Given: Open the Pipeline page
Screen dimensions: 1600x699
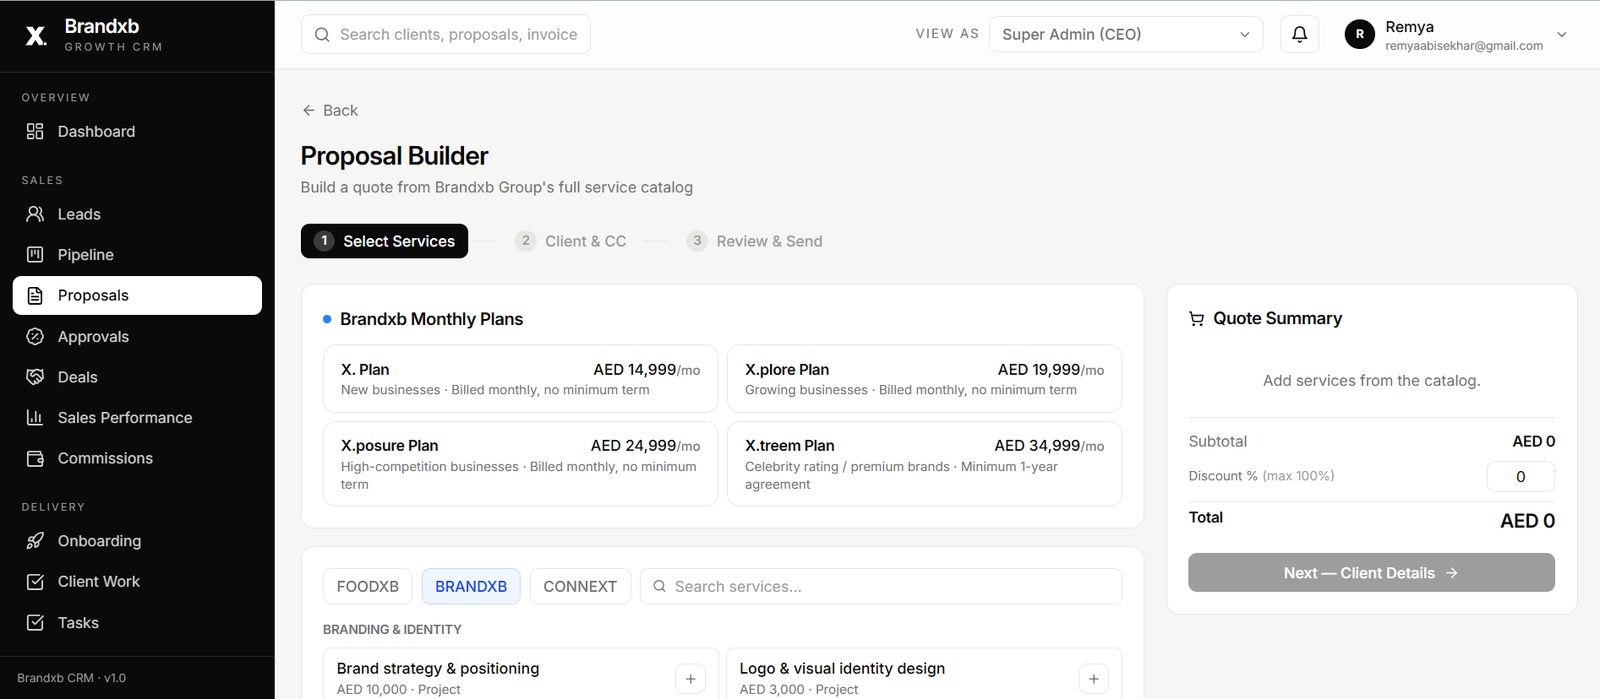Looking at the screenshot, I should pos(137,255).
